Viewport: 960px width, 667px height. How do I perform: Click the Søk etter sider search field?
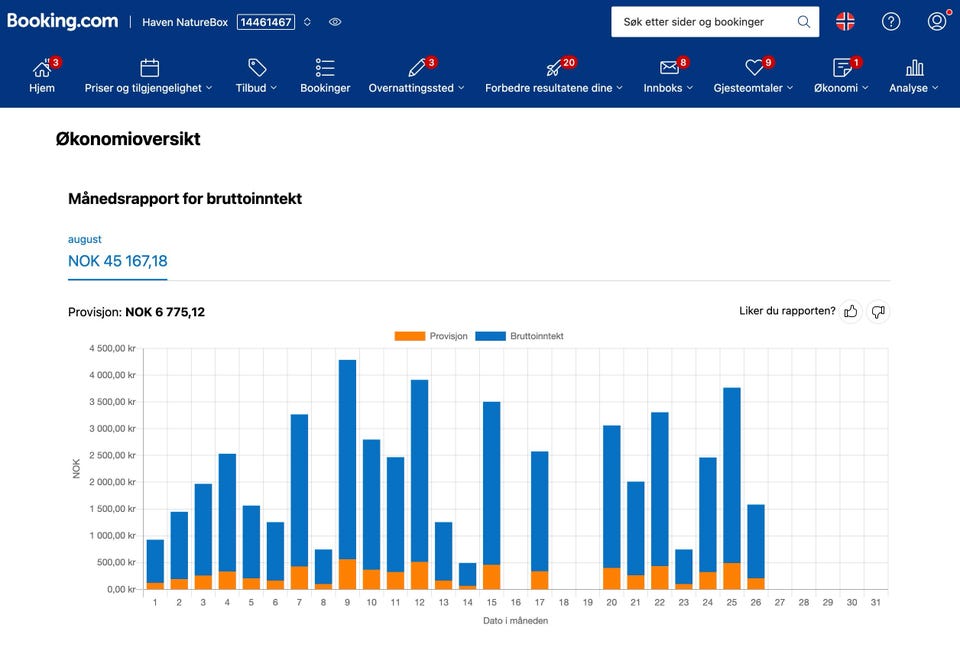click(704, 22)
